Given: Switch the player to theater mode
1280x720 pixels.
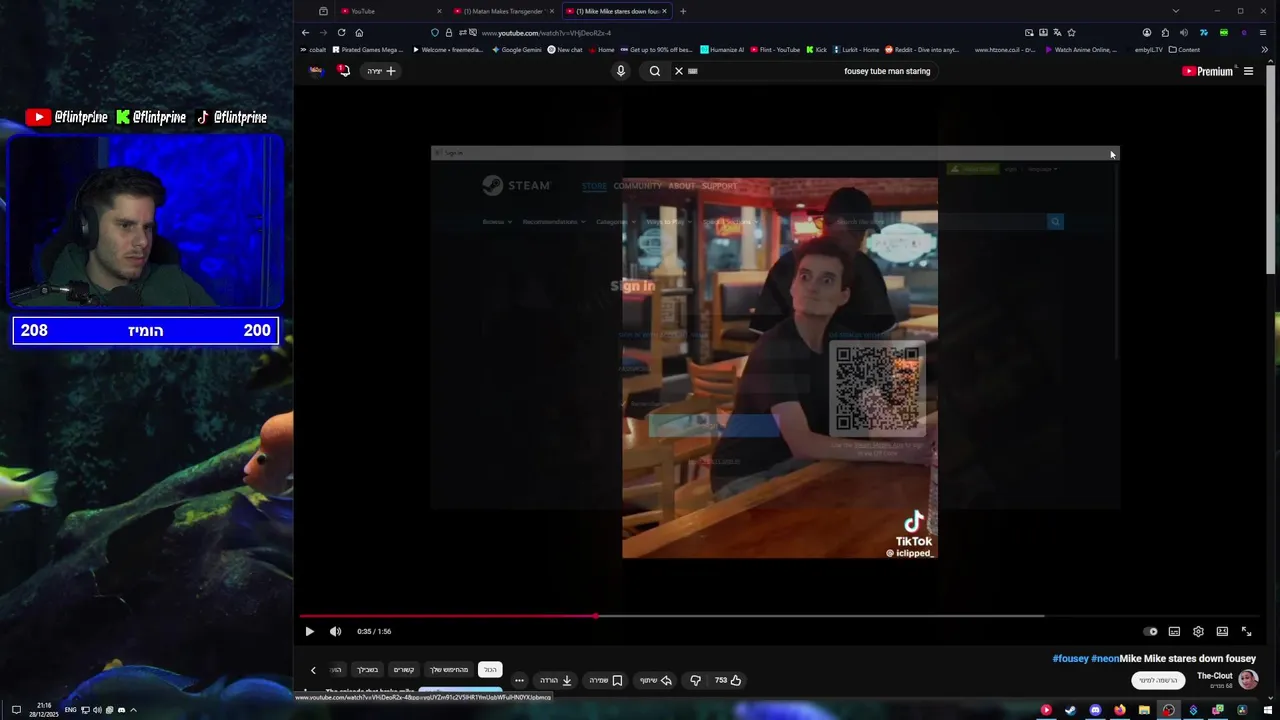Looking at the screenshot, I should pyautogui.click(x=1222, y=631).
